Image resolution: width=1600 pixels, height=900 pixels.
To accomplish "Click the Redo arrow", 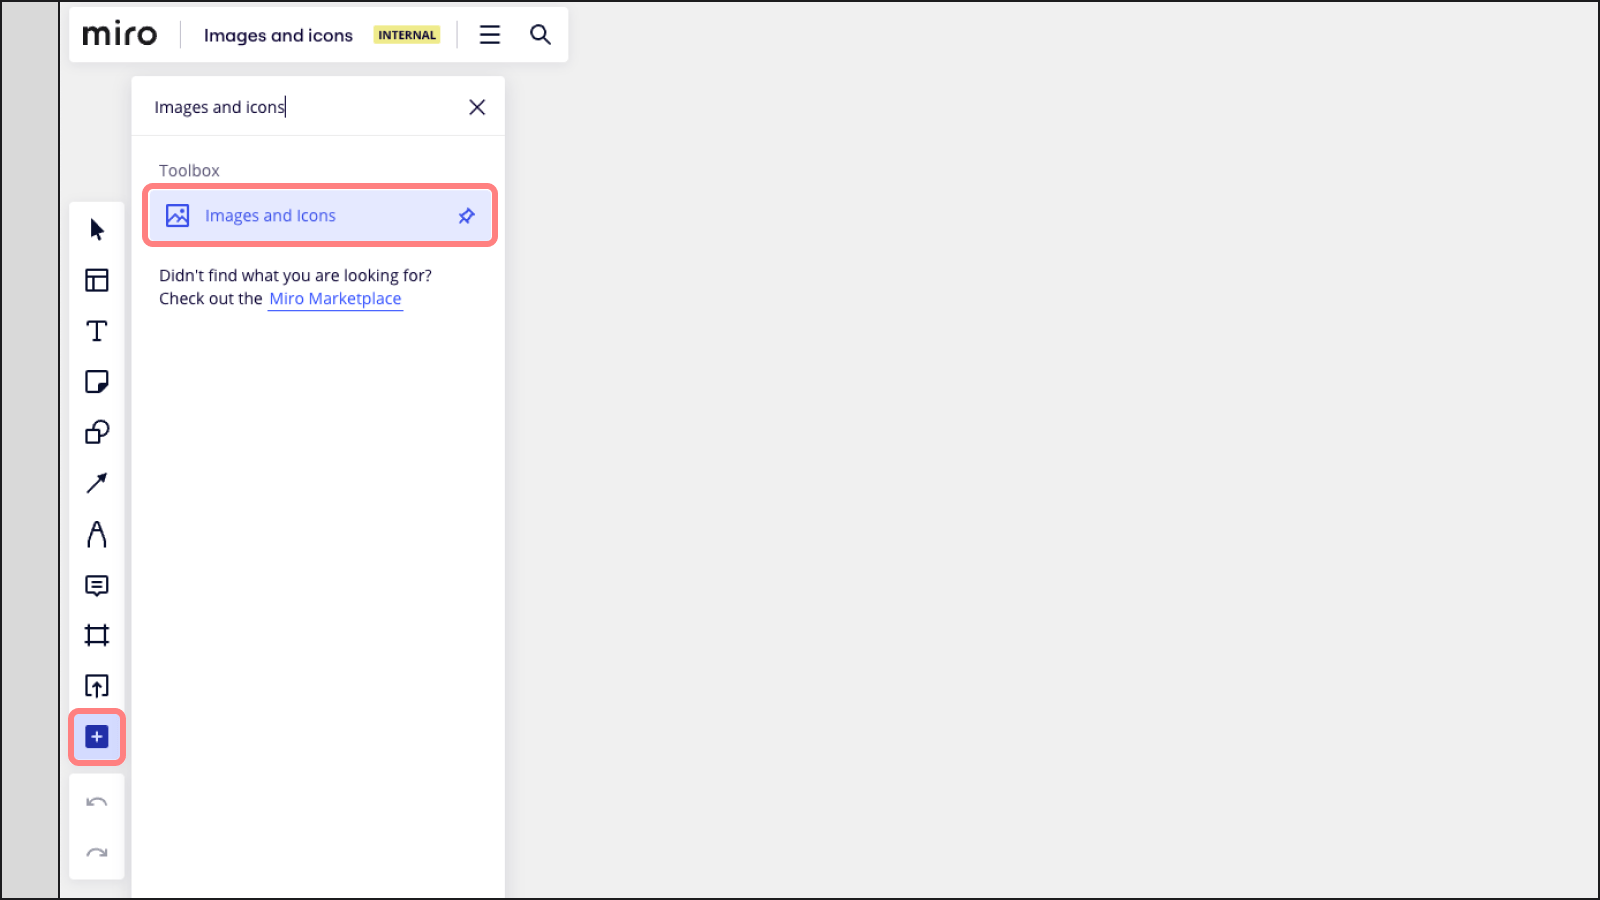I will click(x=97, y=853).
